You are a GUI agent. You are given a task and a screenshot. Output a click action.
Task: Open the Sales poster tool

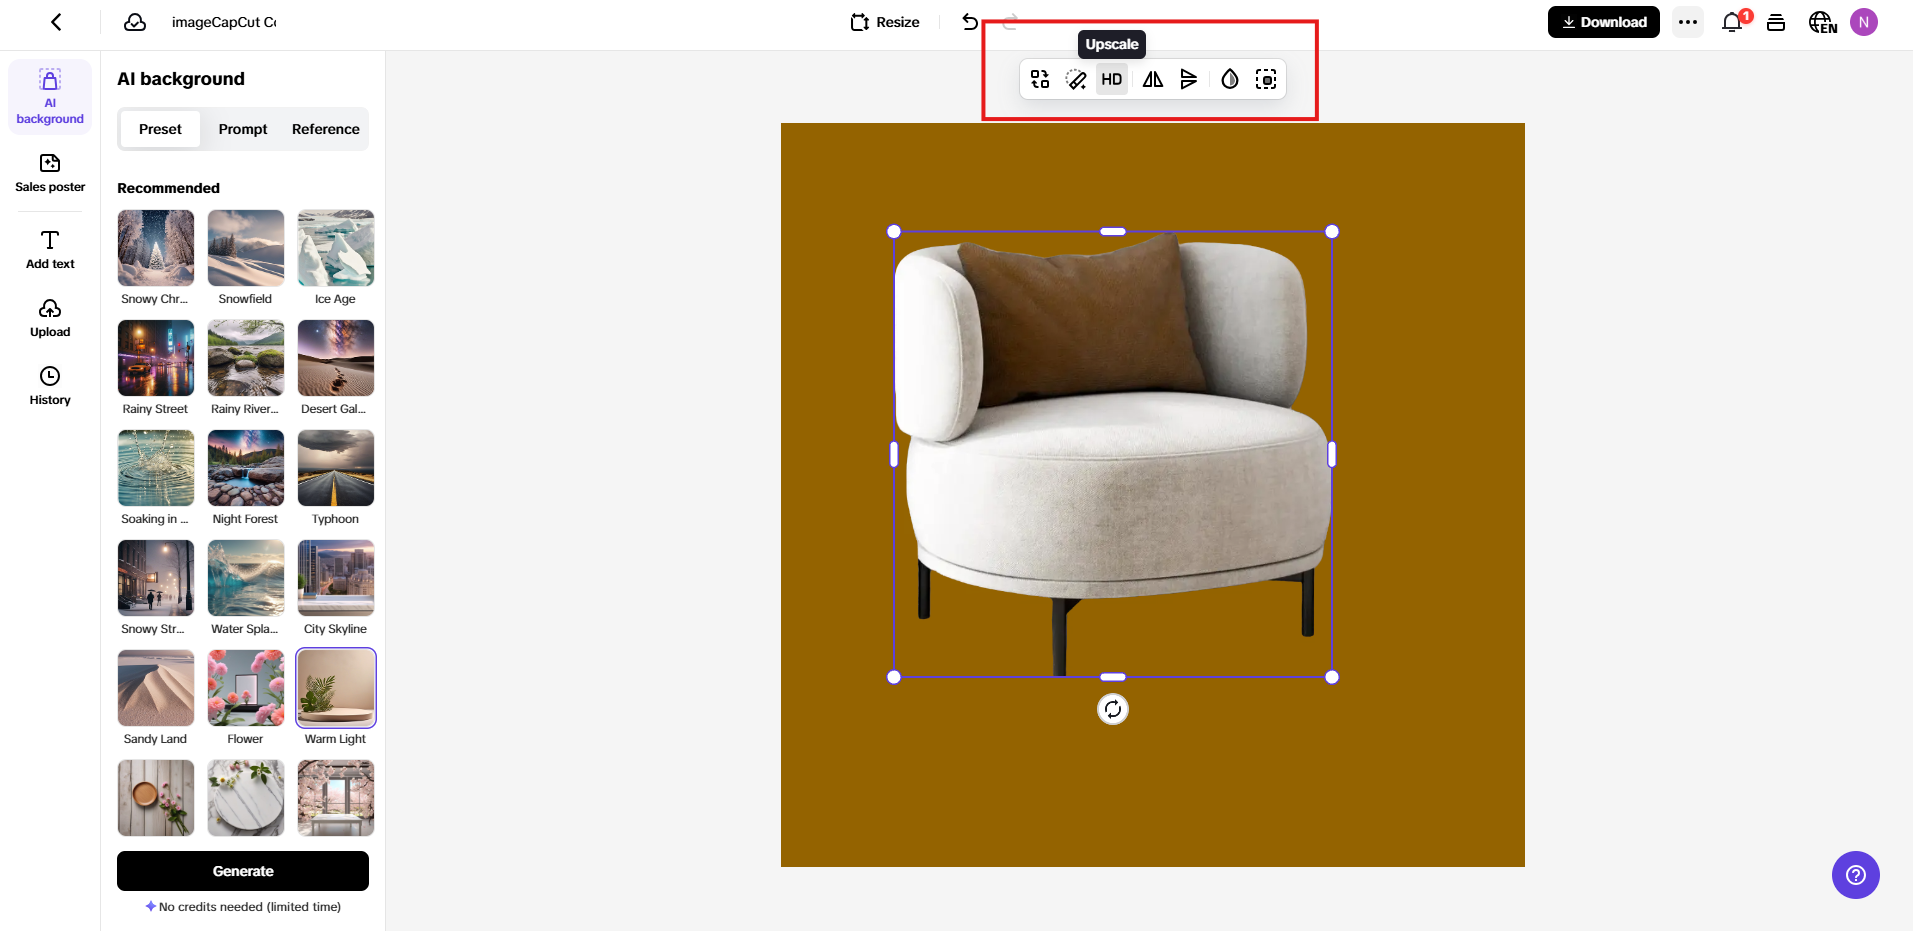click(x=49, y=170)
